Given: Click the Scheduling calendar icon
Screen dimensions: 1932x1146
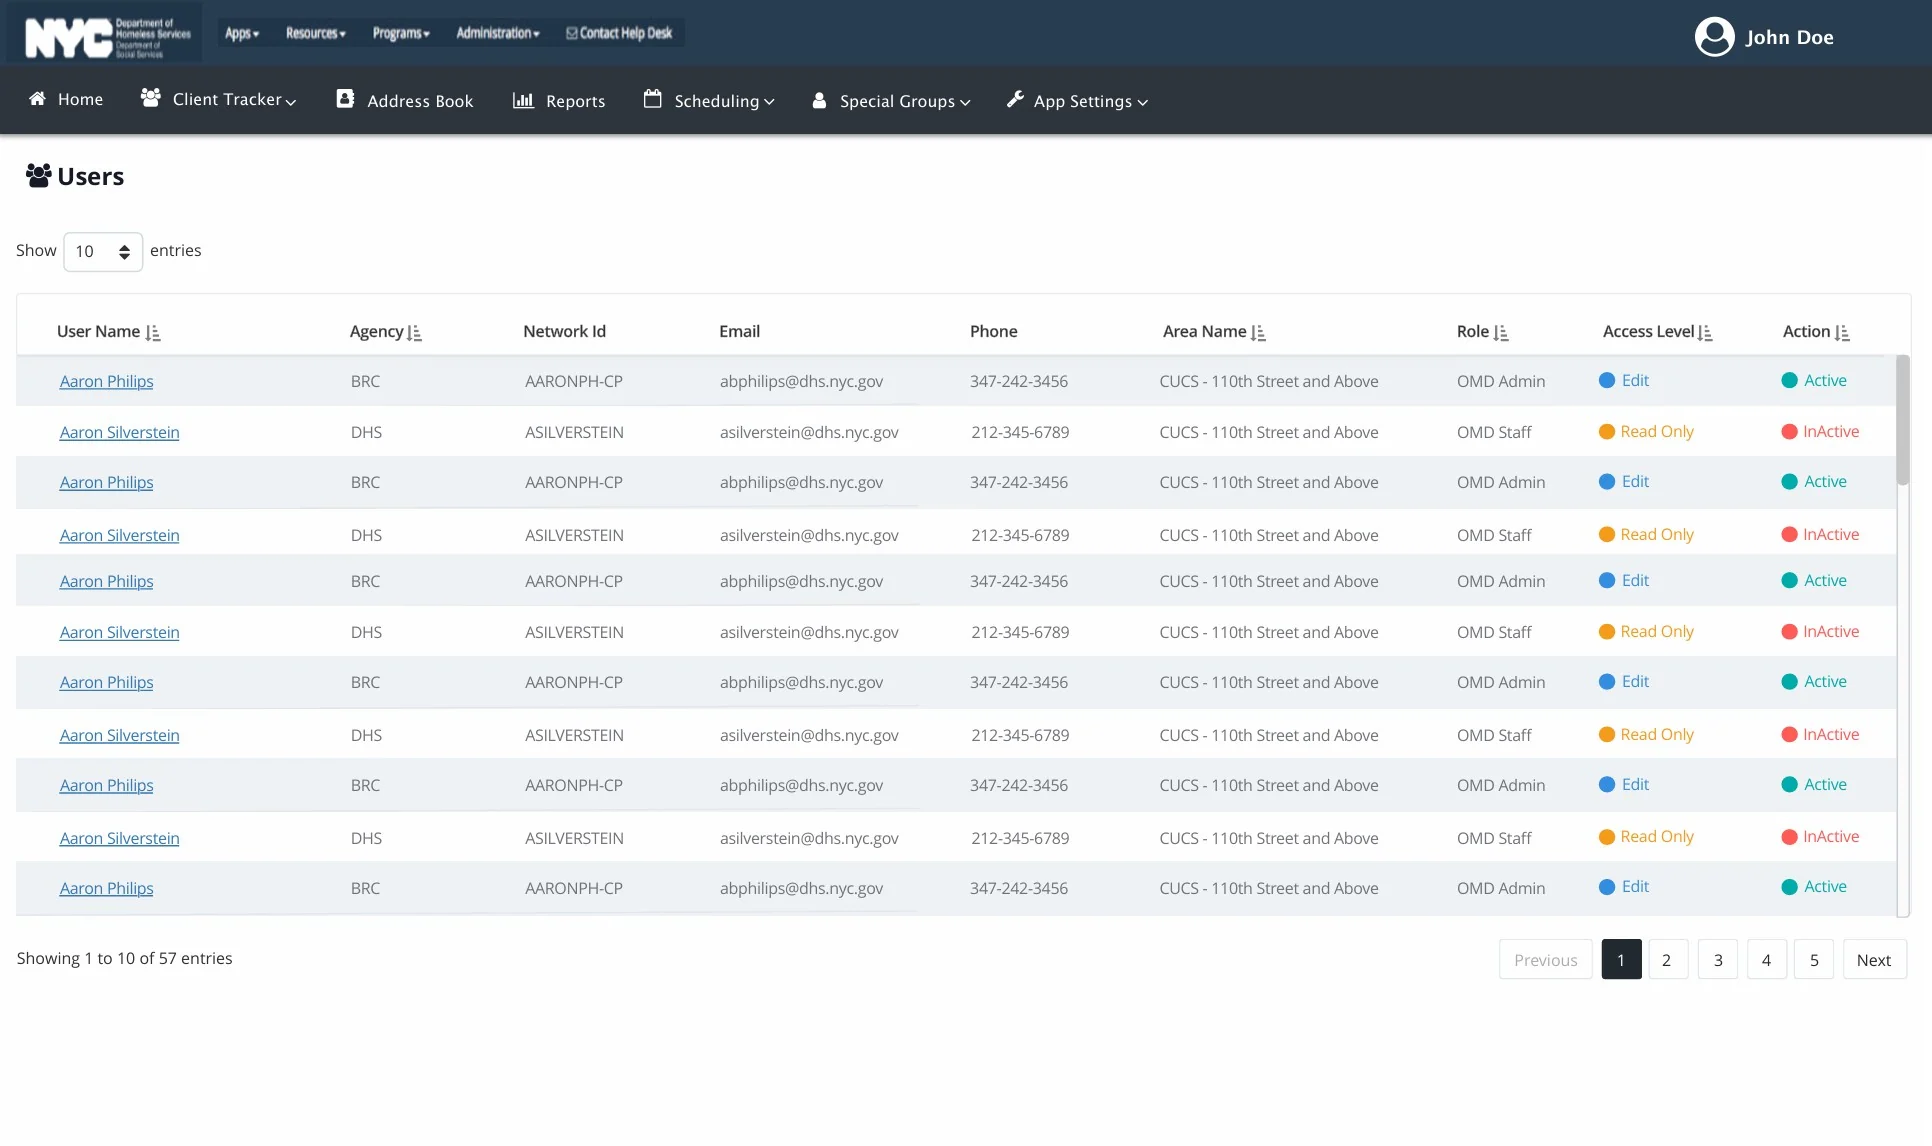Looking at the screenshot, I should (653, 99).
